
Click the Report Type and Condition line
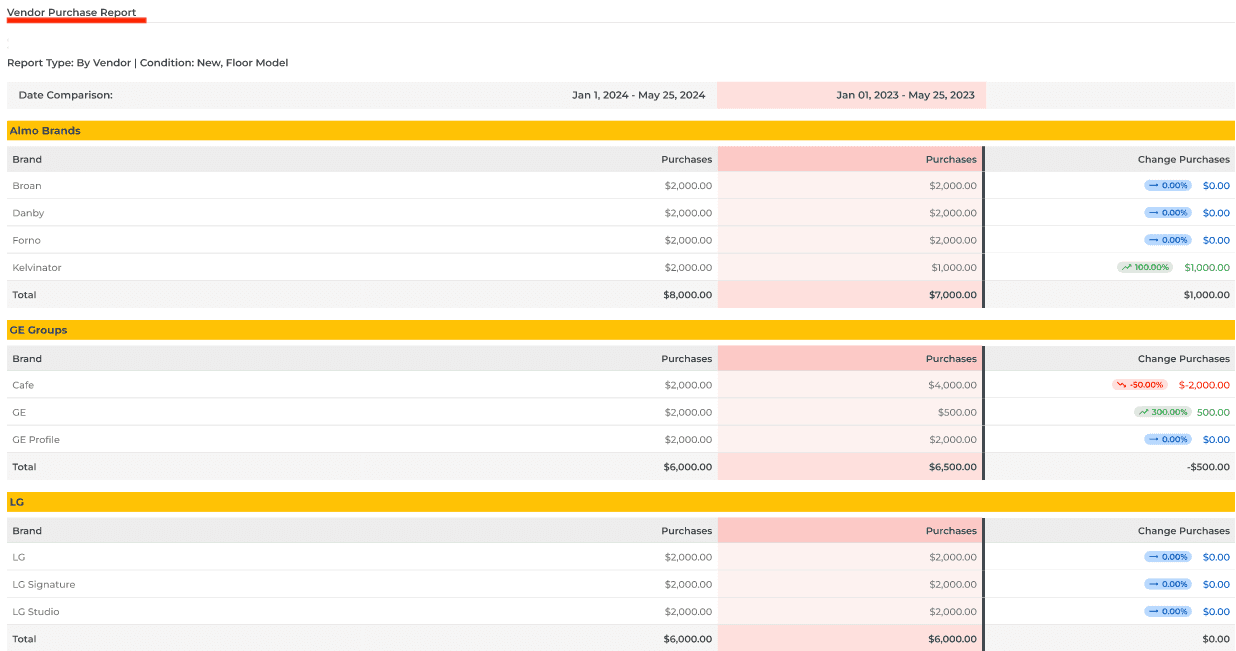click(x=147, y=63)
